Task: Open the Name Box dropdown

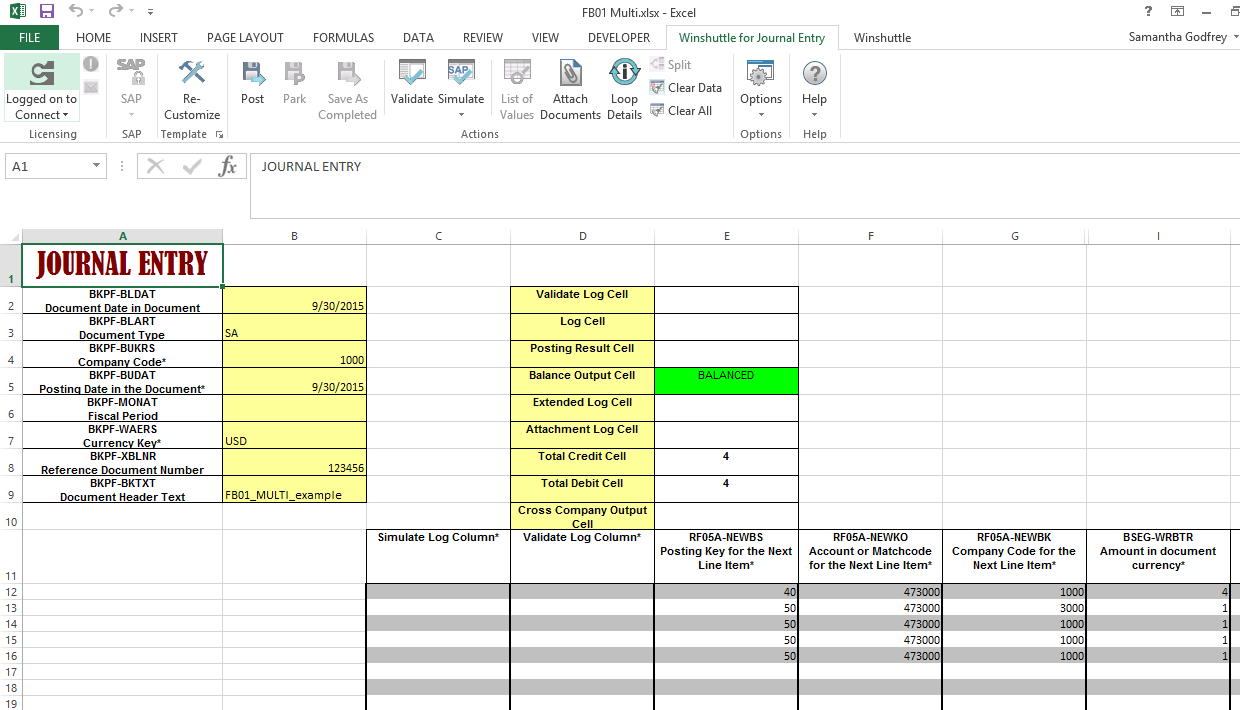Action: pos(97,166)
